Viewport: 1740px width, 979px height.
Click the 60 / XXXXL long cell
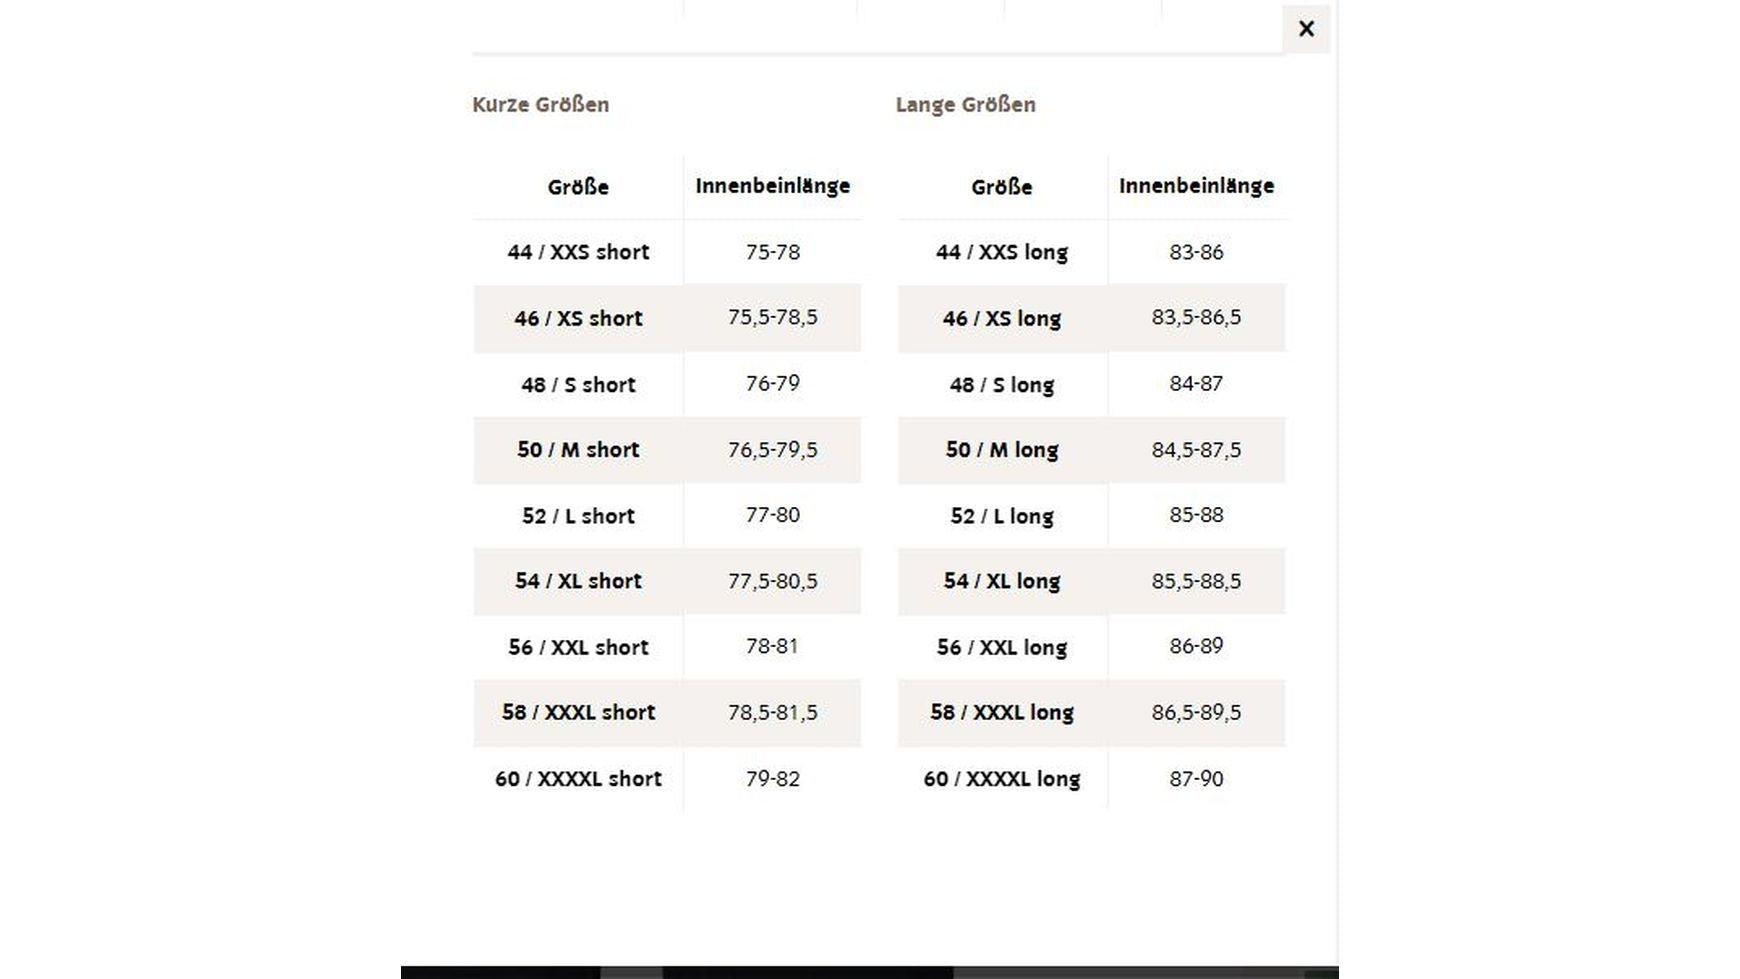click(1002, 779)
